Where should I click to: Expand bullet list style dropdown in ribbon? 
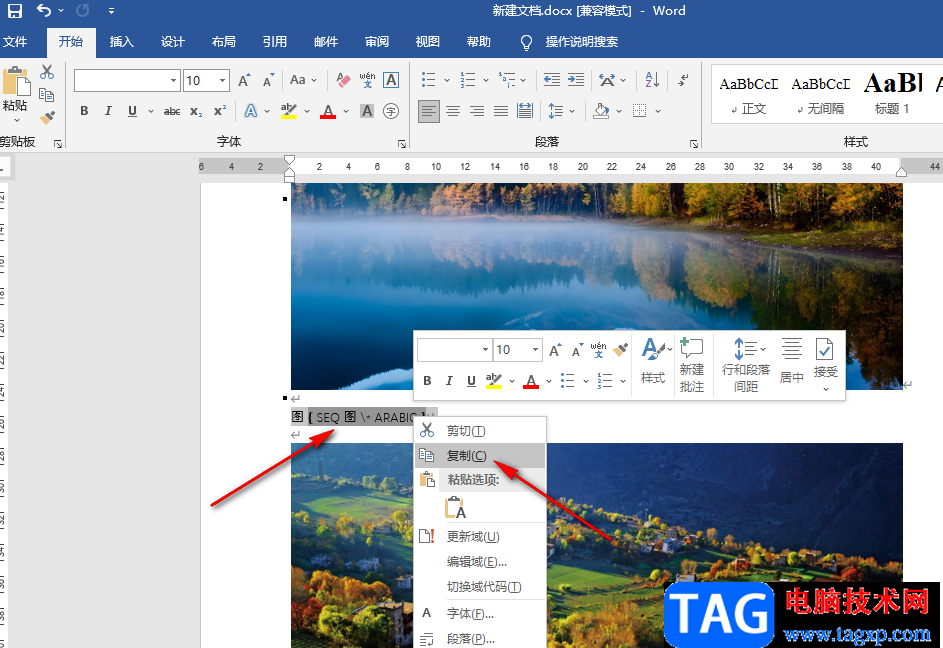point(447,80)
